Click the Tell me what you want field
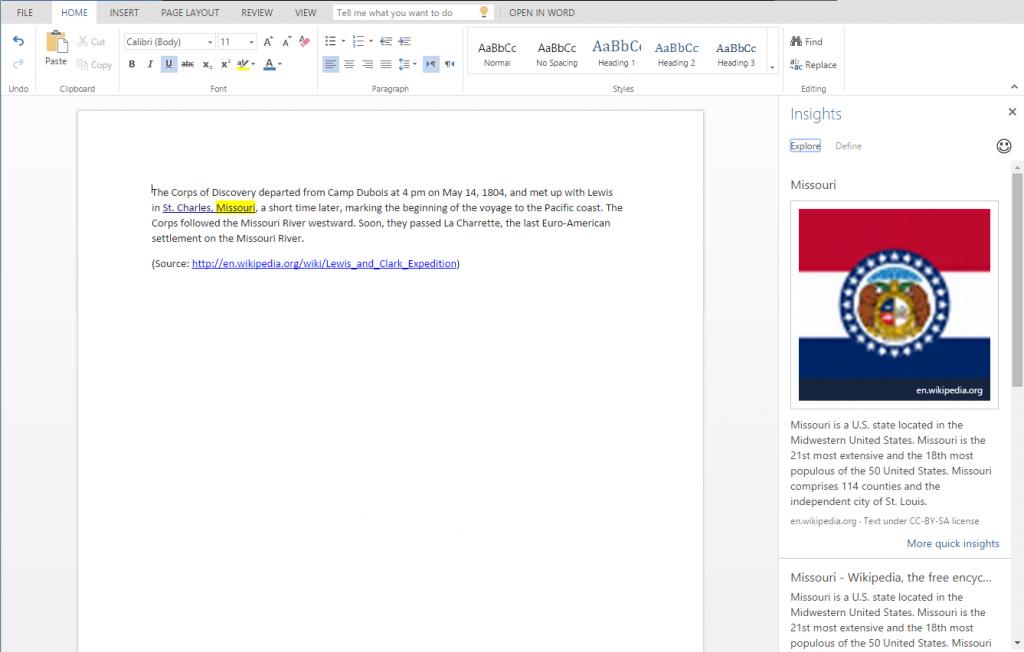The image size is (1024, 652). (x=405, y=13)
